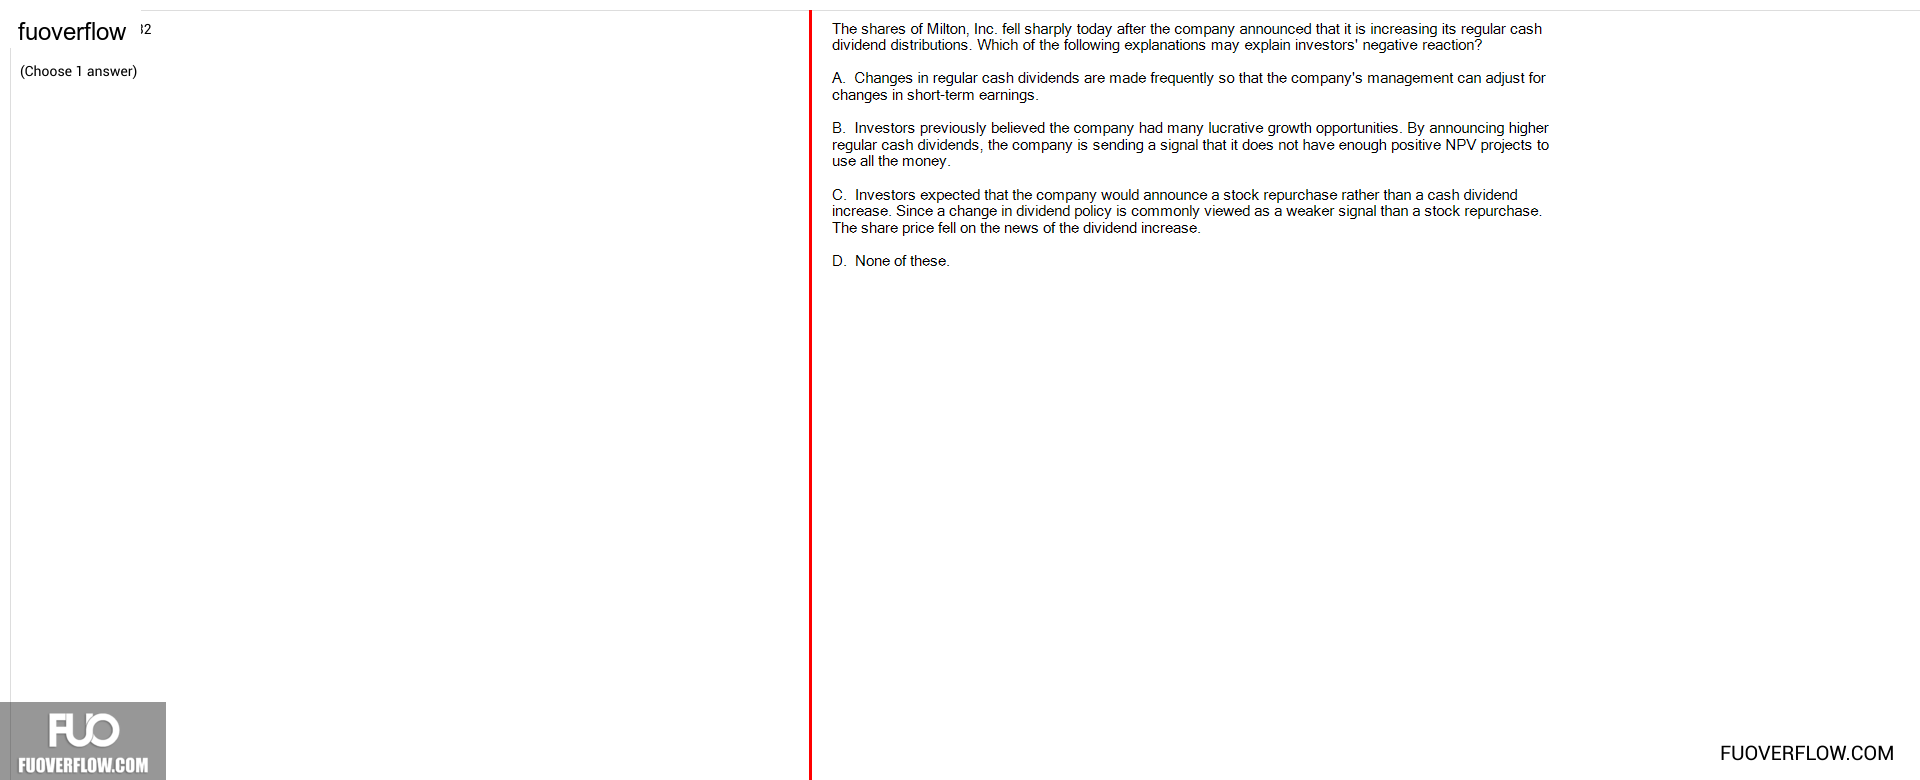This screenshot has height=780, width=1920.
Task: Click the question text about Milton, Inc. shares
Action: (x=1187, y=37)
